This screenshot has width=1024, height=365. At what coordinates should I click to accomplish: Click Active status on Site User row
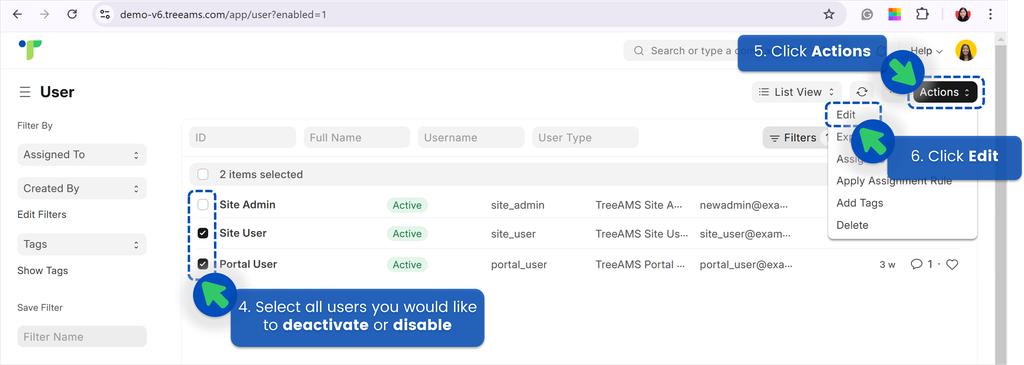[407, 234]
